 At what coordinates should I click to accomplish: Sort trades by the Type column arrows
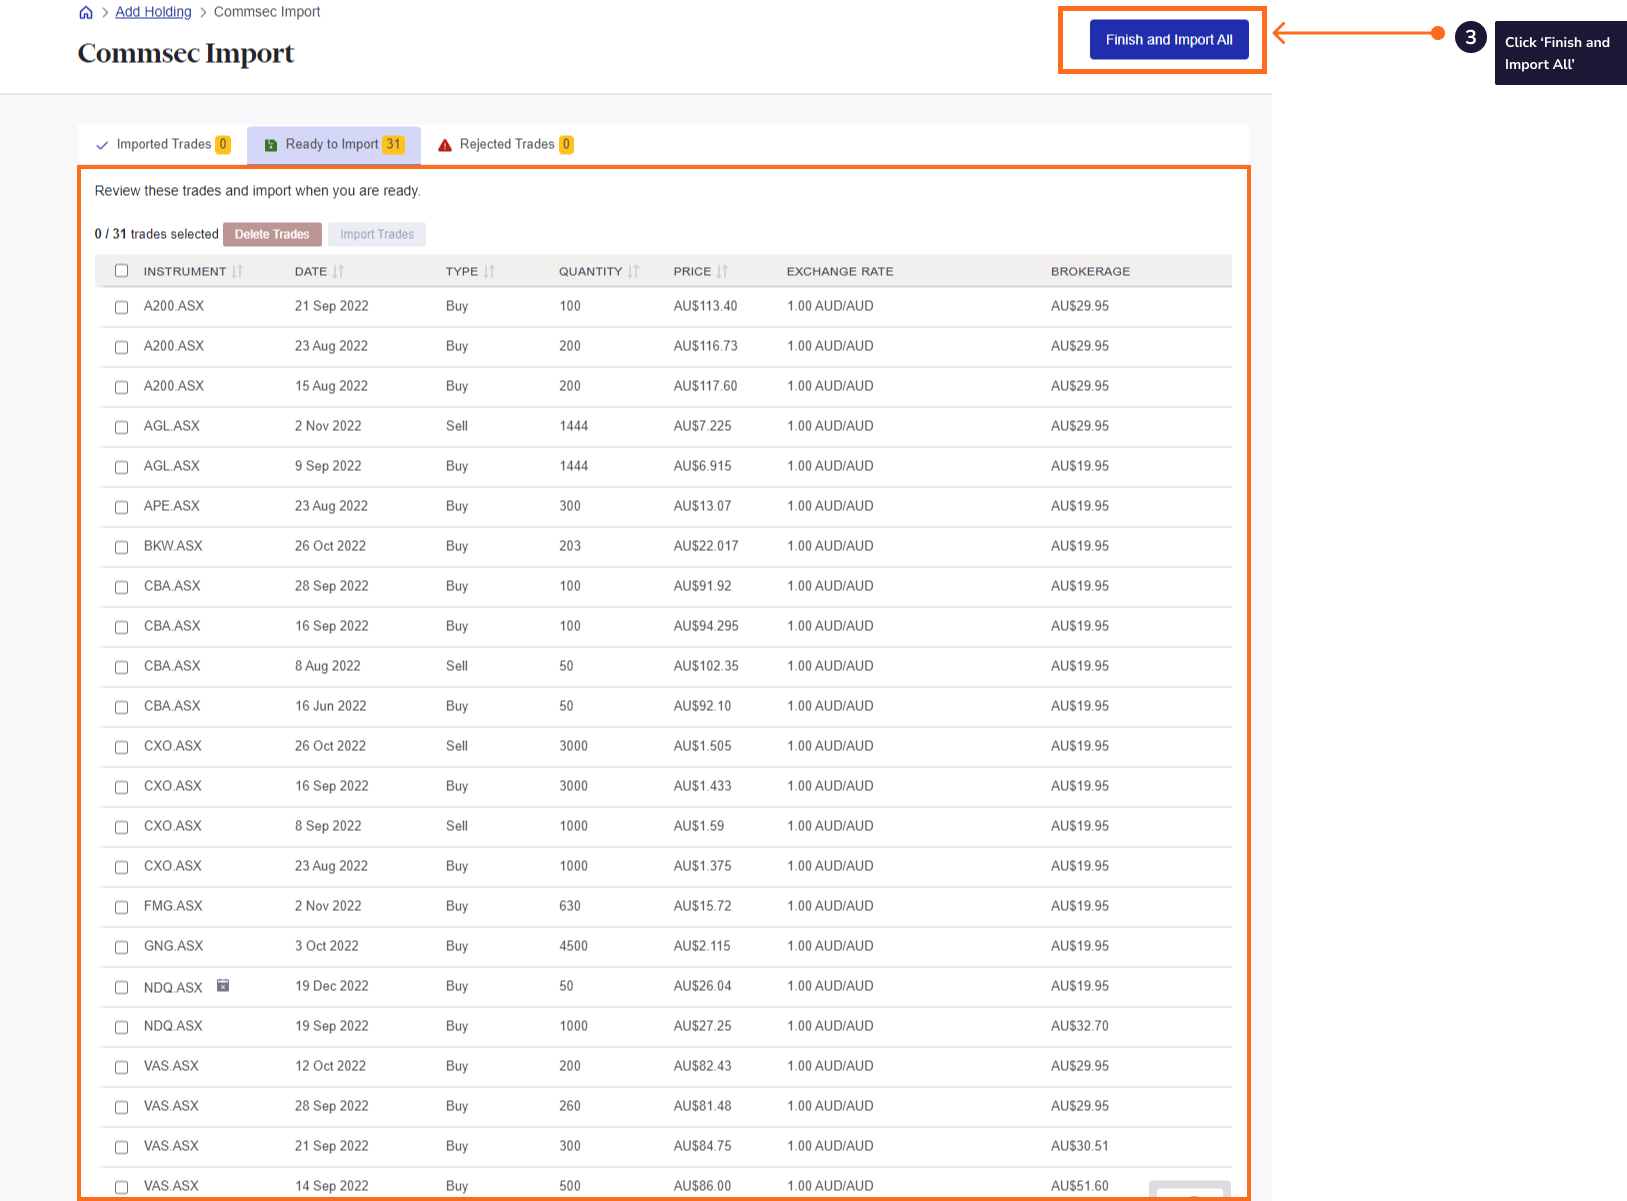[489, 271]
